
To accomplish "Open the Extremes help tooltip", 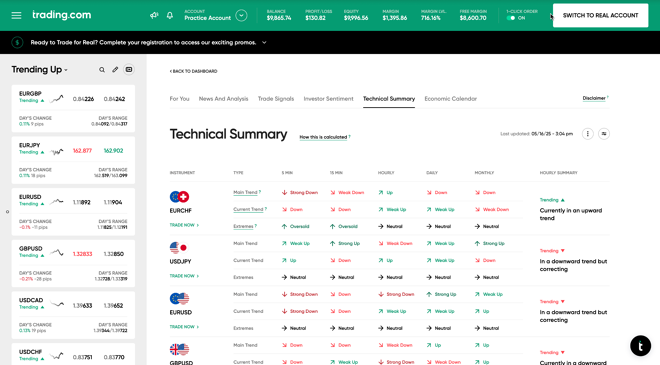I will coord(255,226).
